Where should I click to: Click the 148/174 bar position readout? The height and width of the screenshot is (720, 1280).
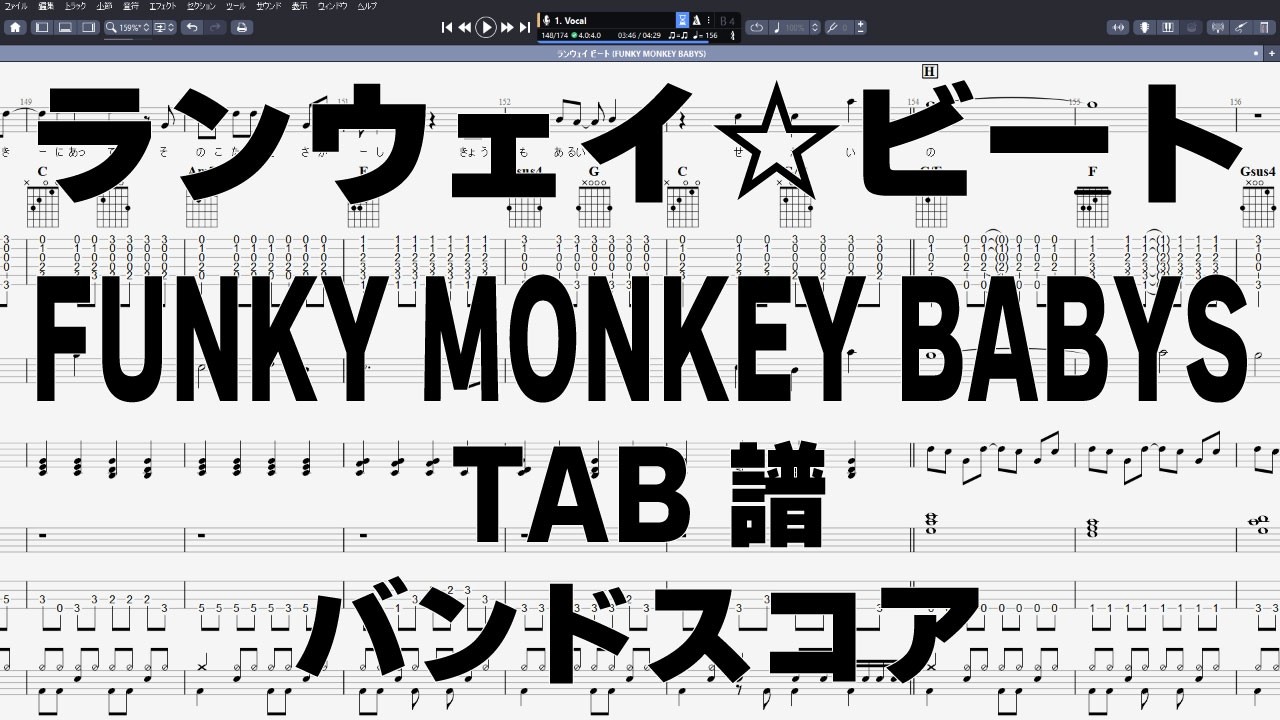[553, 35]
